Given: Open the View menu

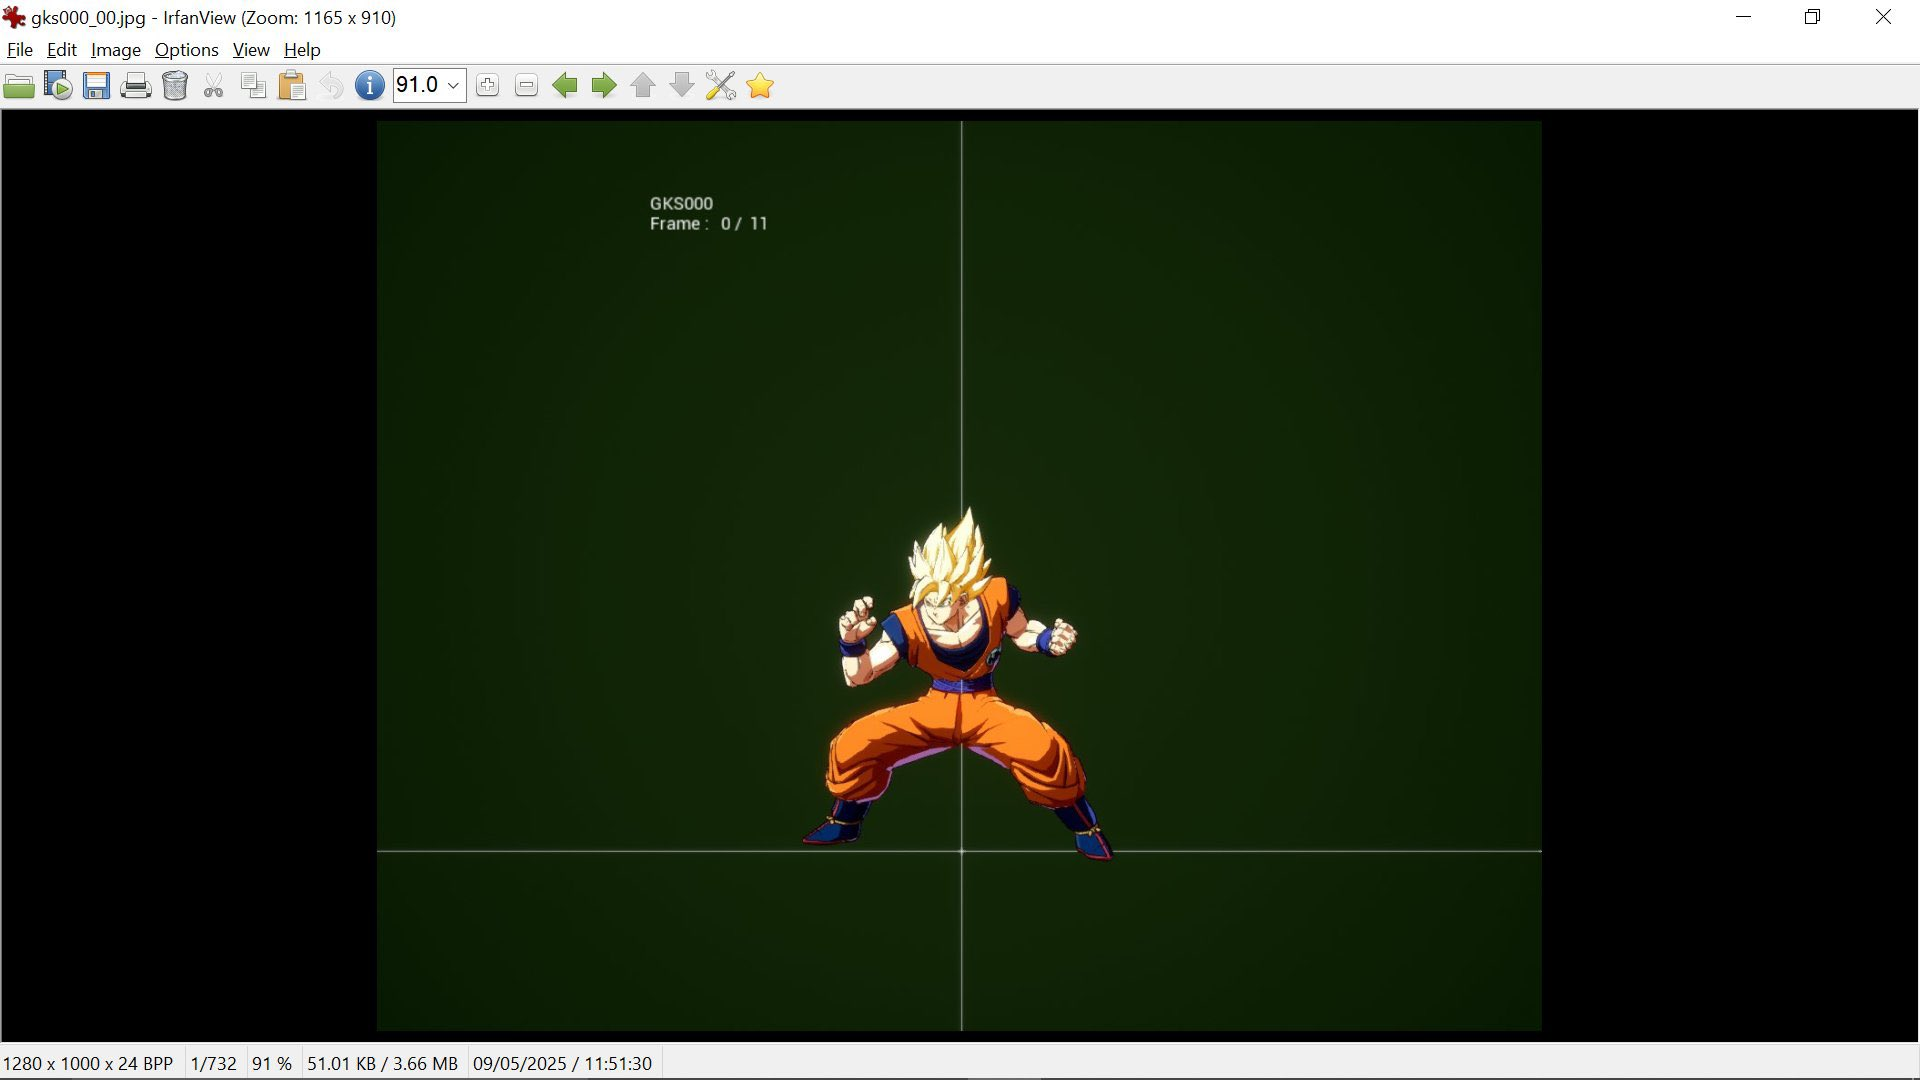Looking at the screenshot, I should 250,50.
